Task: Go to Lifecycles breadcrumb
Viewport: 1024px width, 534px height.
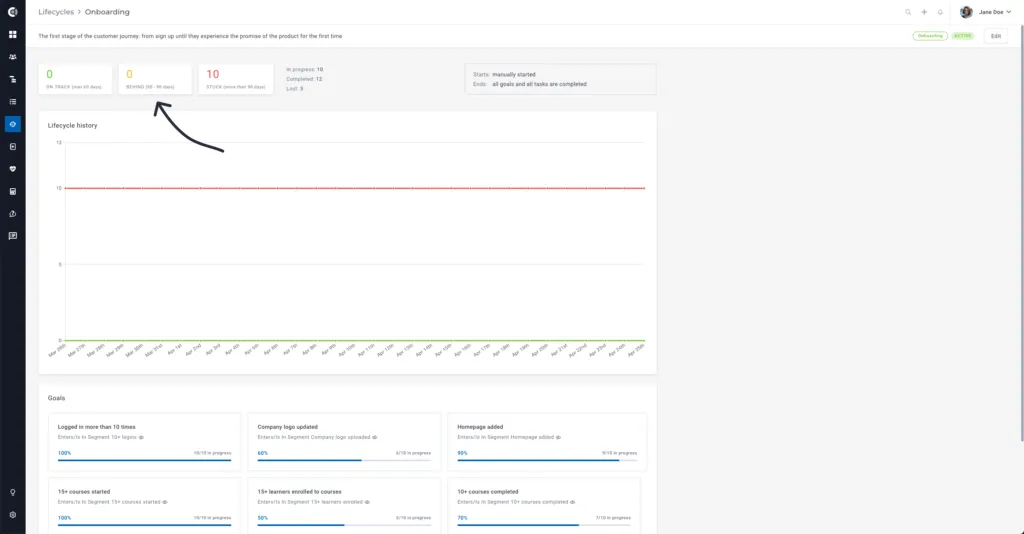Action: (x=56, y=12)
